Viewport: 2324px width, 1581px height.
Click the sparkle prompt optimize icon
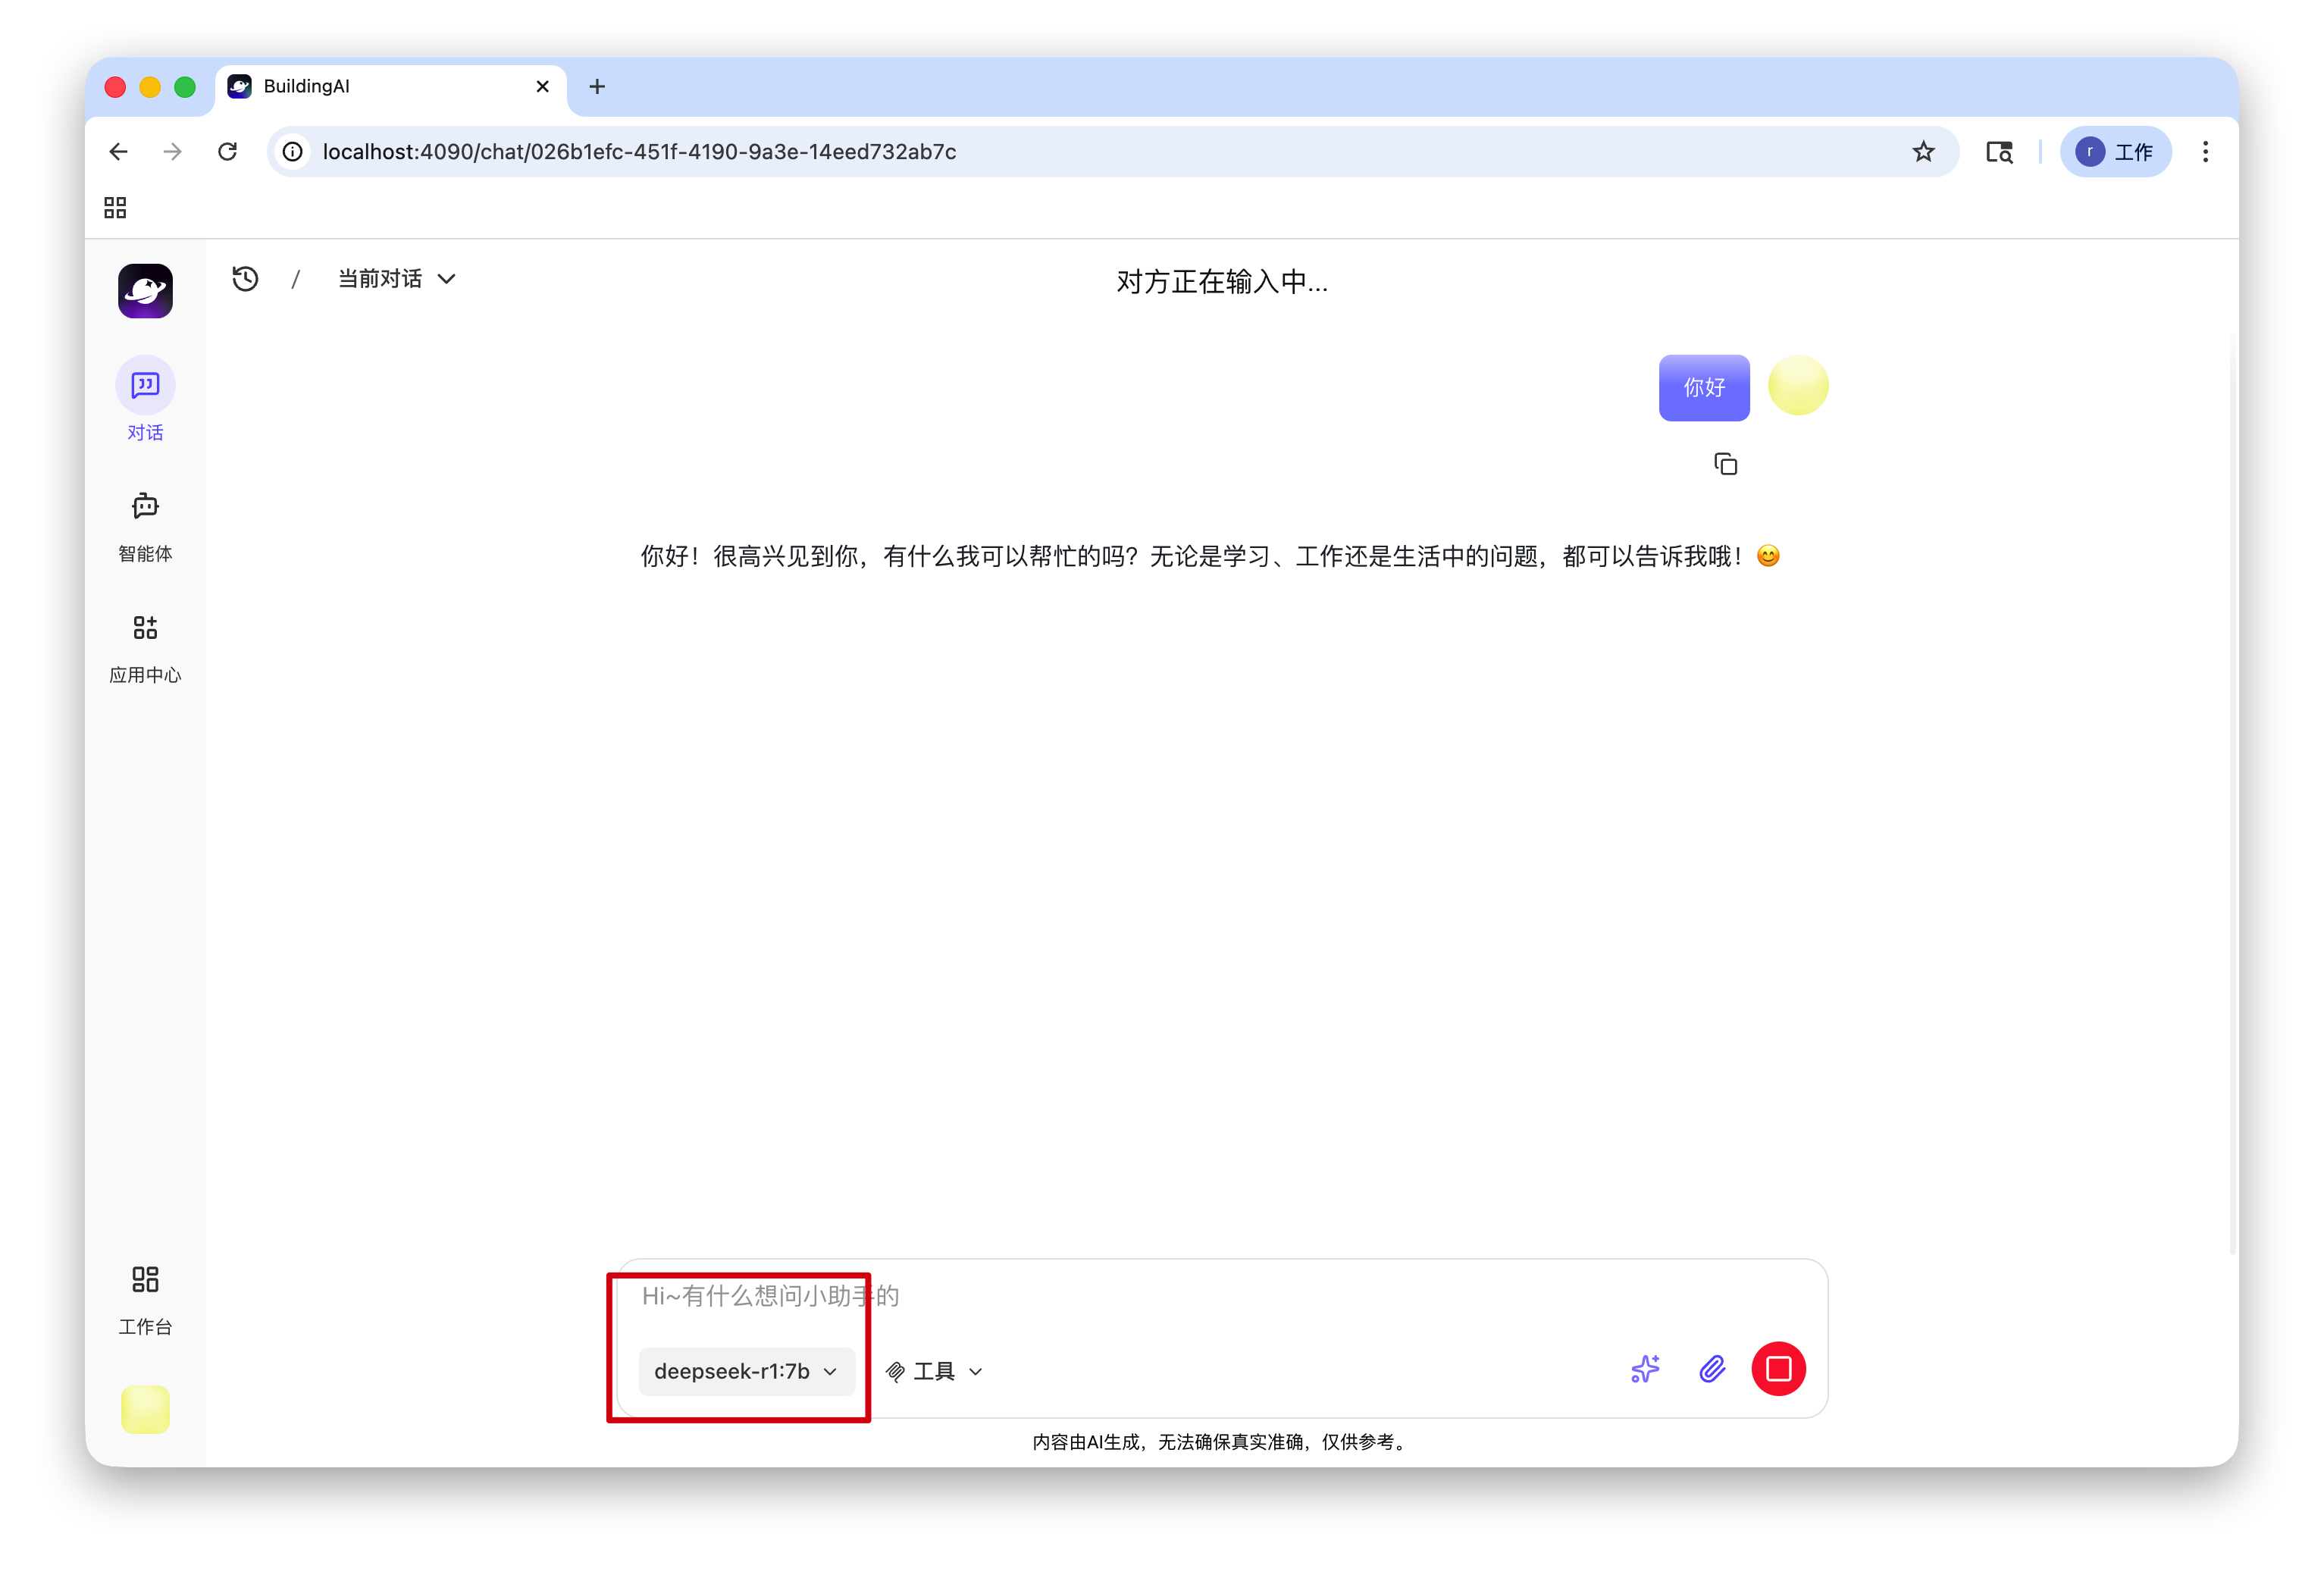coord(1645,1369)
